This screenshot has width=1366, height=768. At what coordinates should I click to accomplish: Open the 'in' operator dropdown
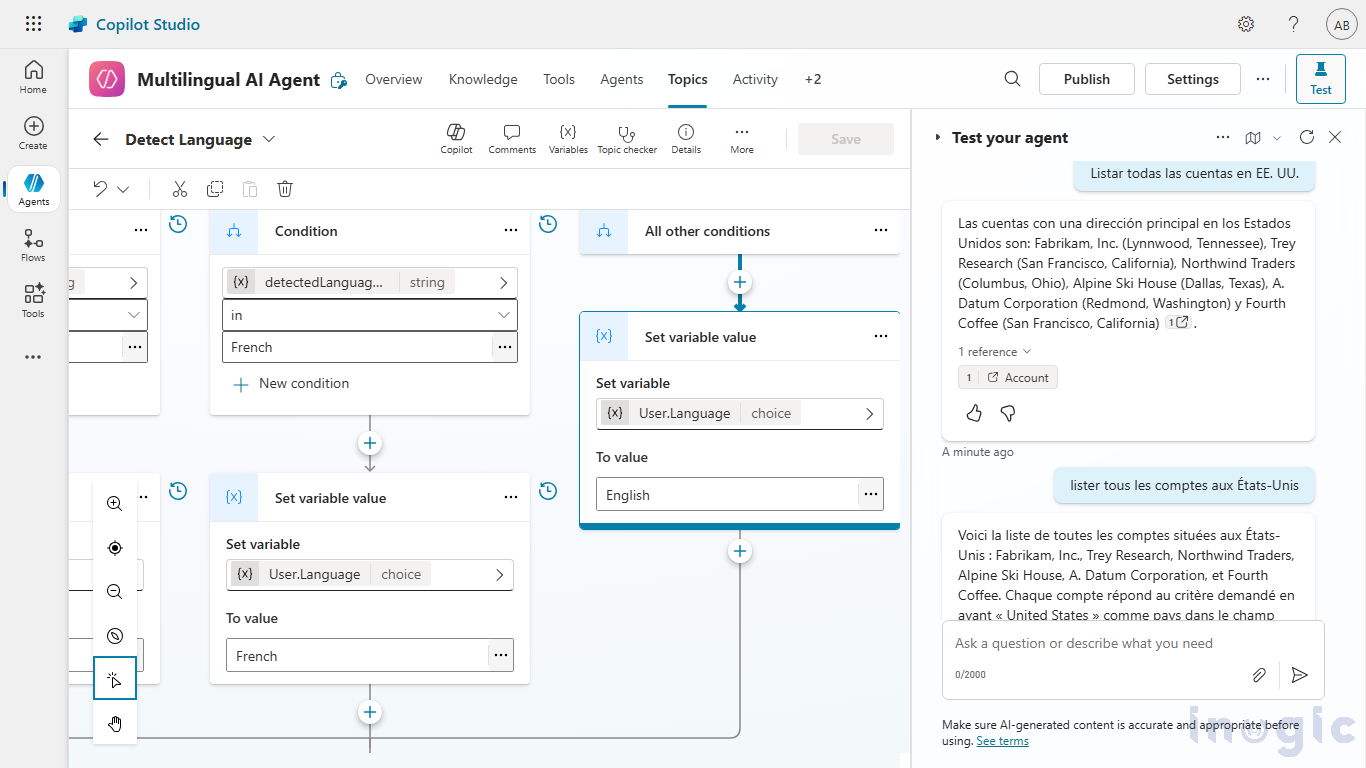point(369,315)
